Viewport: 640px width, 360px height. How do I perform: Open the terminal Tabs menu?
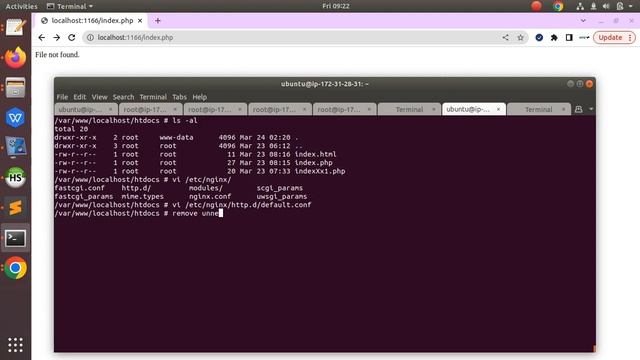pos(179,97)
